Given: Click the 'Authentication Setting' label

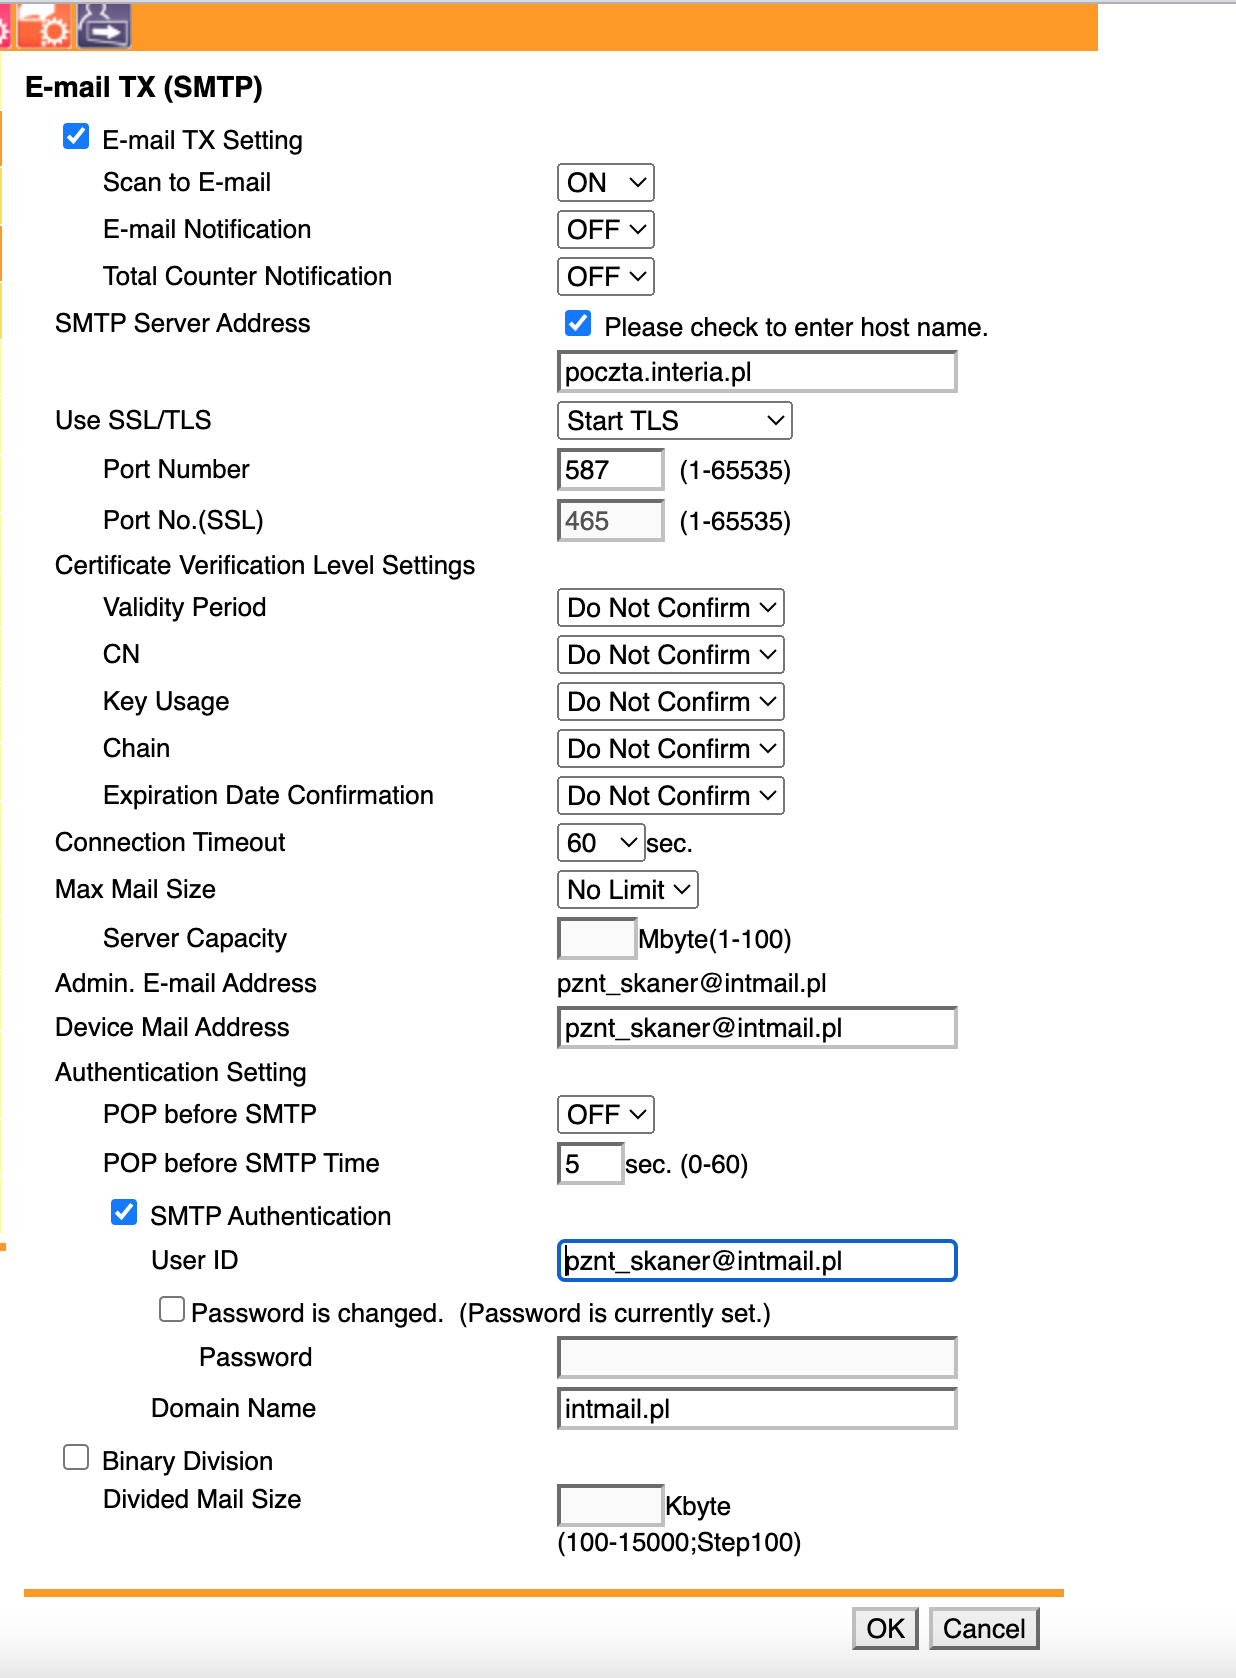Looking at the screenshot, I should pos(181,1073).
